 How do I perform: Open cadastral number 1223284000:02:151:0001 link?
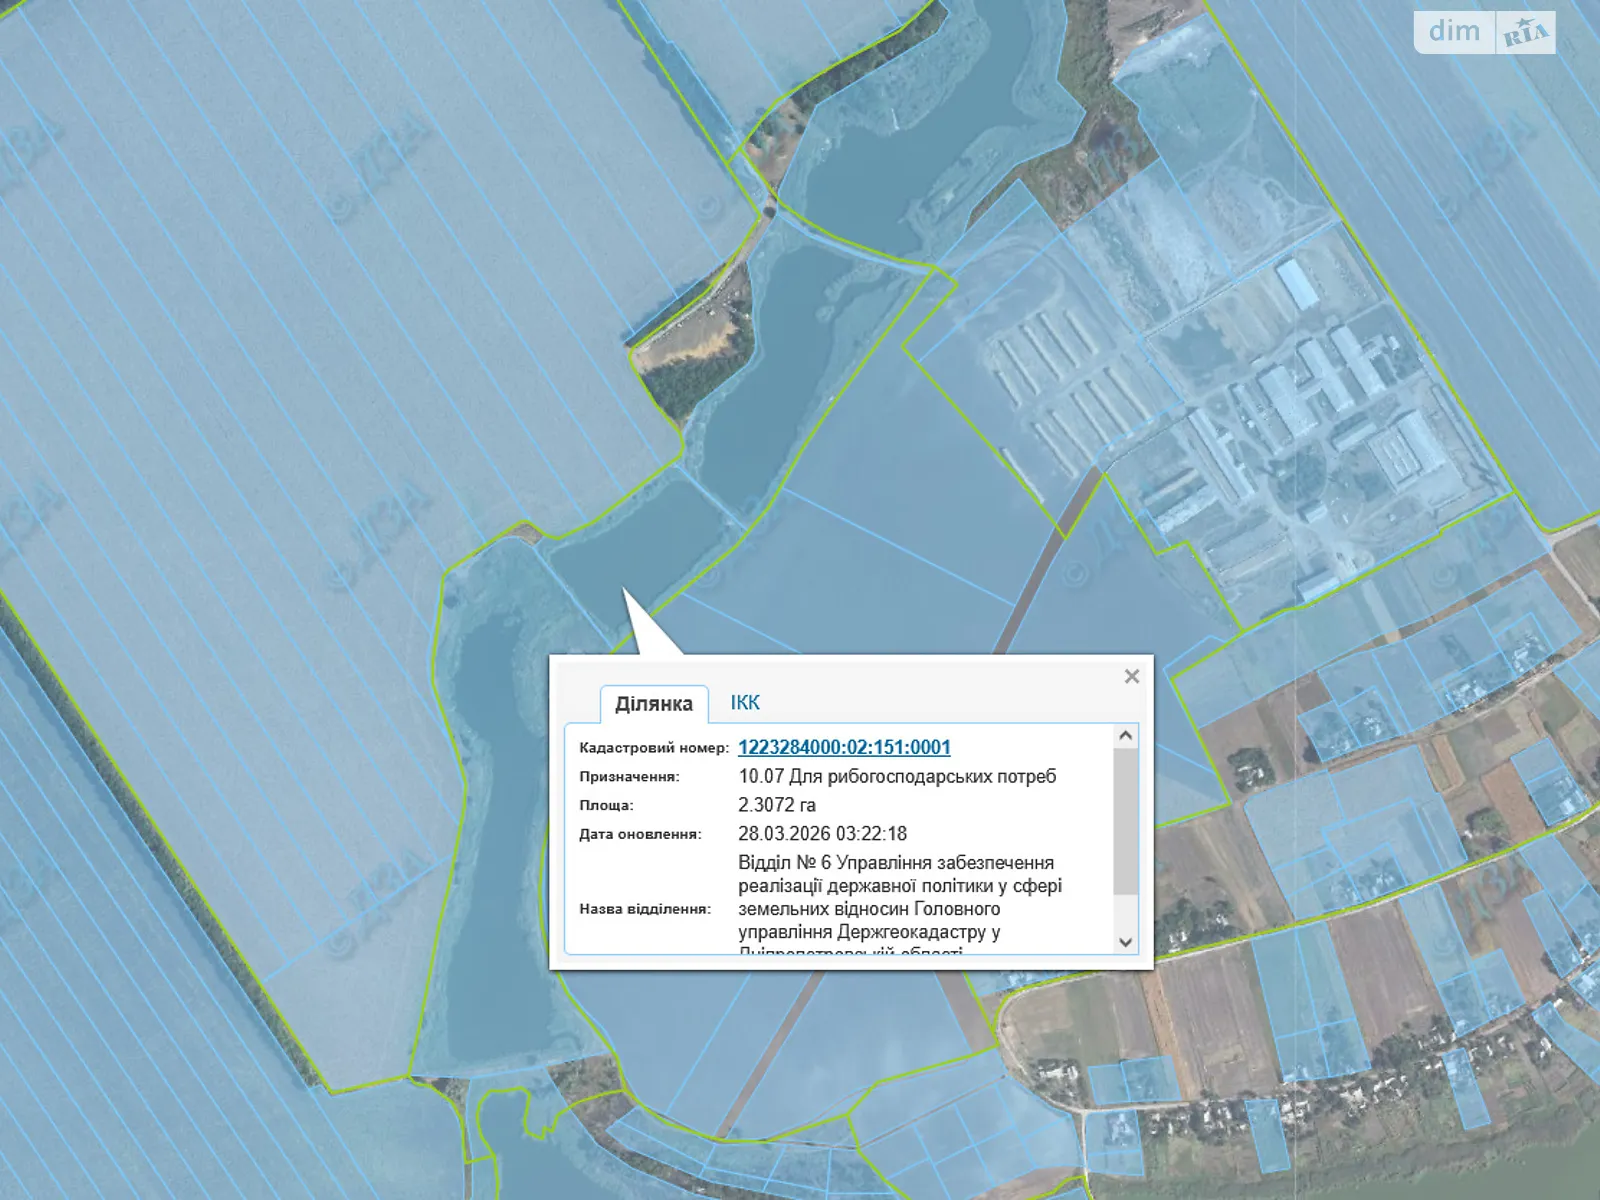(844, 747)
